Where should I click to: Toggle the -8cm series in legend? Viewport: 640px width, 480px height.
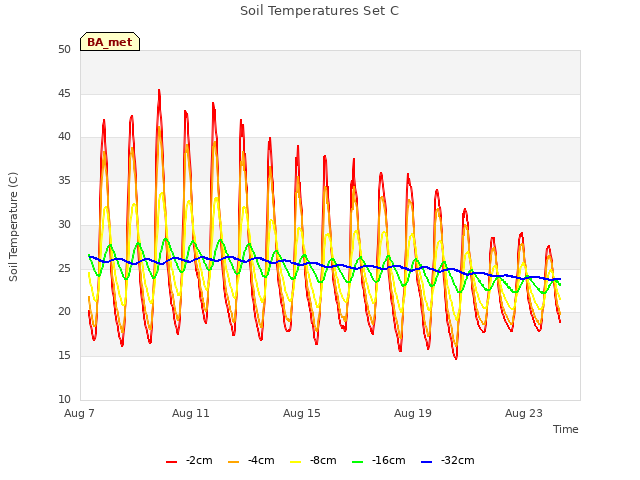coord(313,460)
